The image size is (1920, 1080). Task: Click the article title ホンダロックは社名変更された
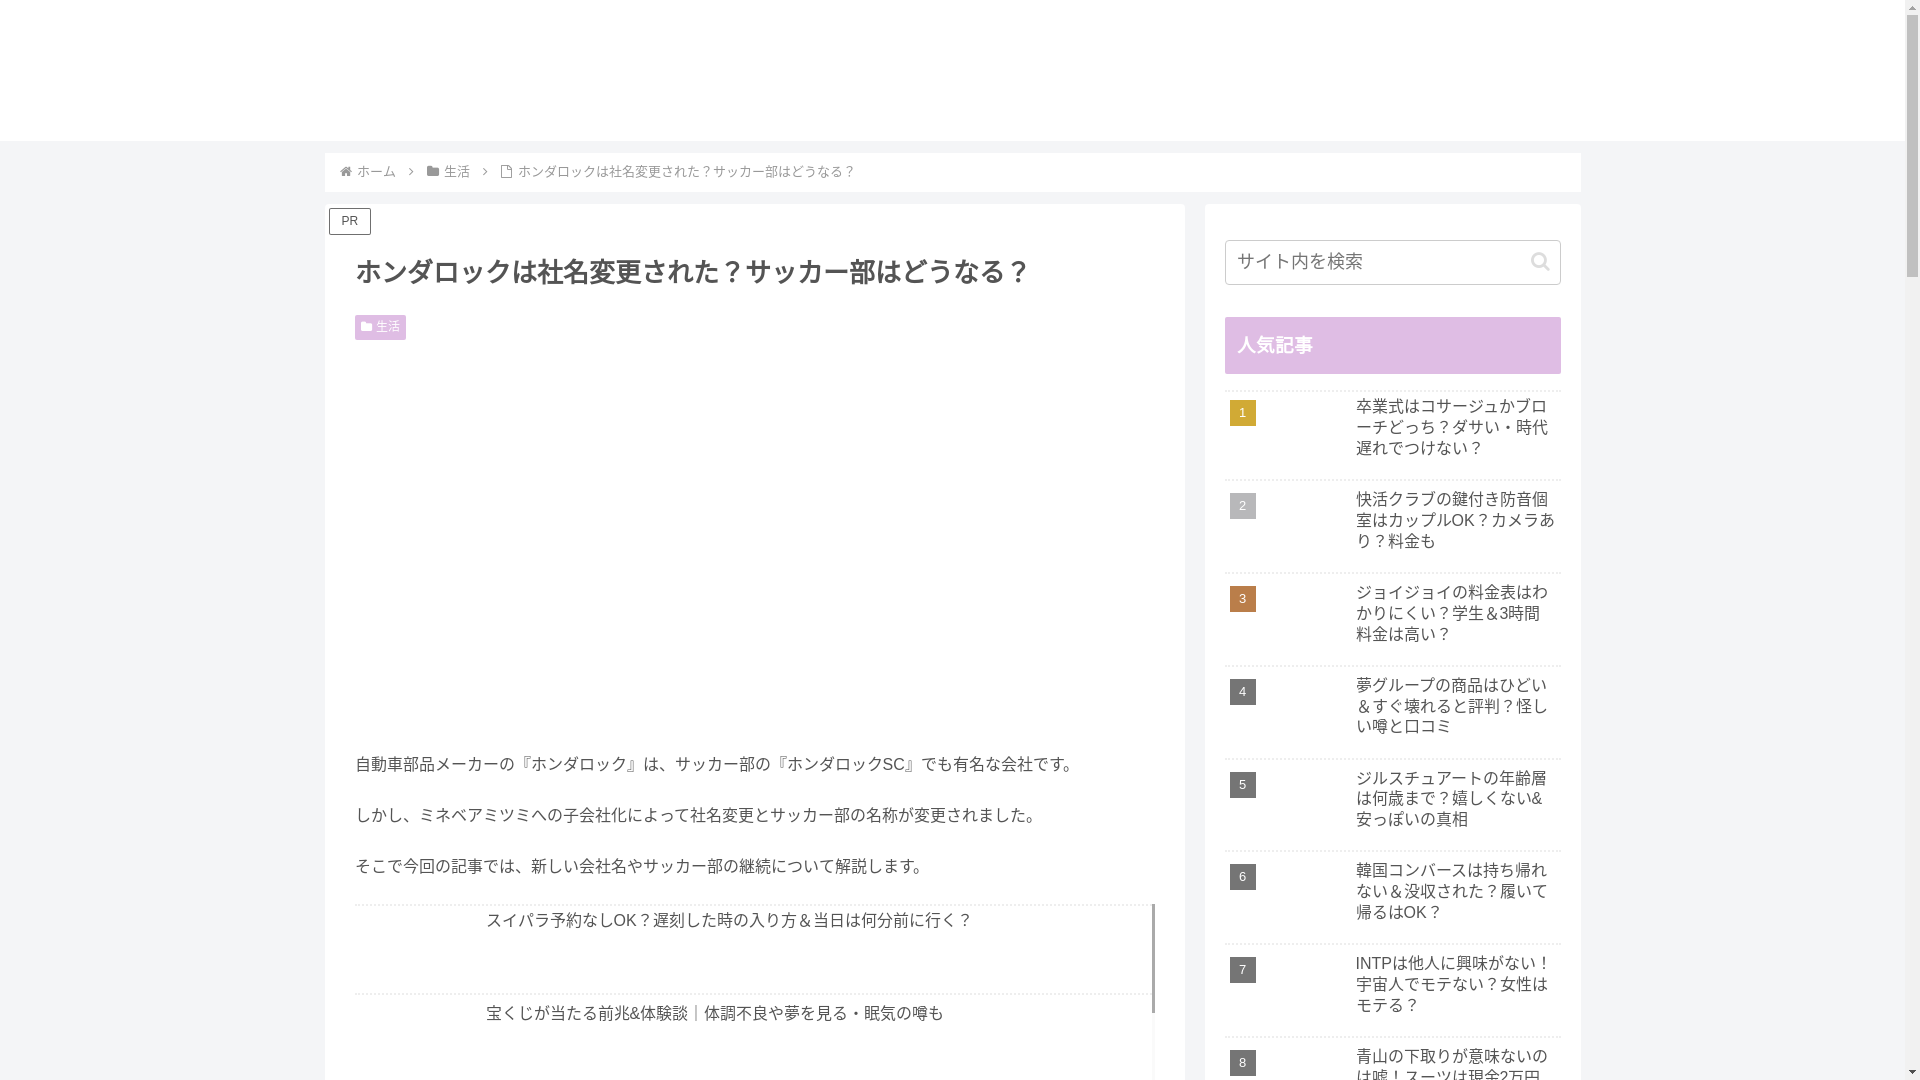click(x=692, y=272)
